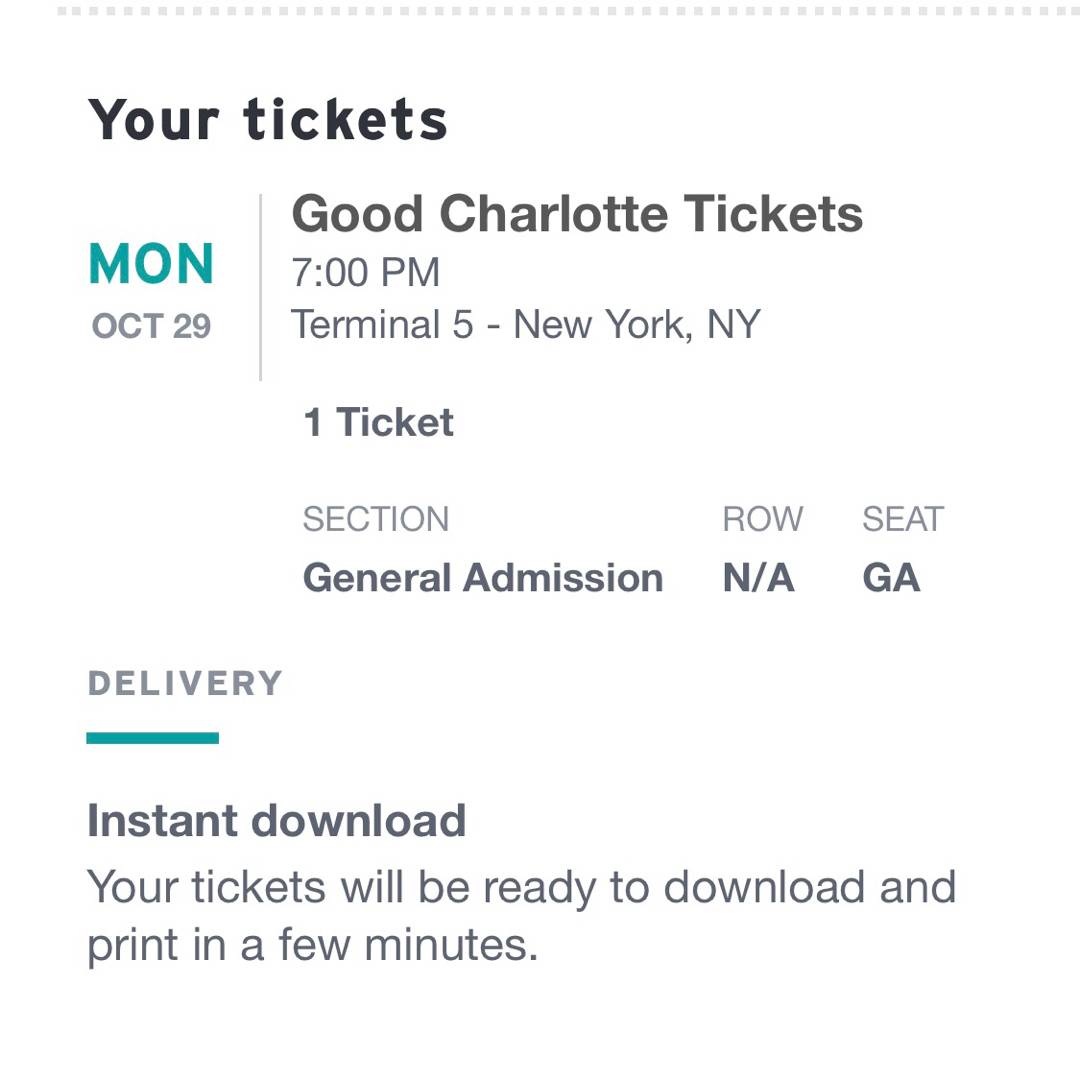Click the 1 Ticket quantity text
The height and width of the screenshot is (1080, 1080).
pyautogui.click(x=378, y=423)
